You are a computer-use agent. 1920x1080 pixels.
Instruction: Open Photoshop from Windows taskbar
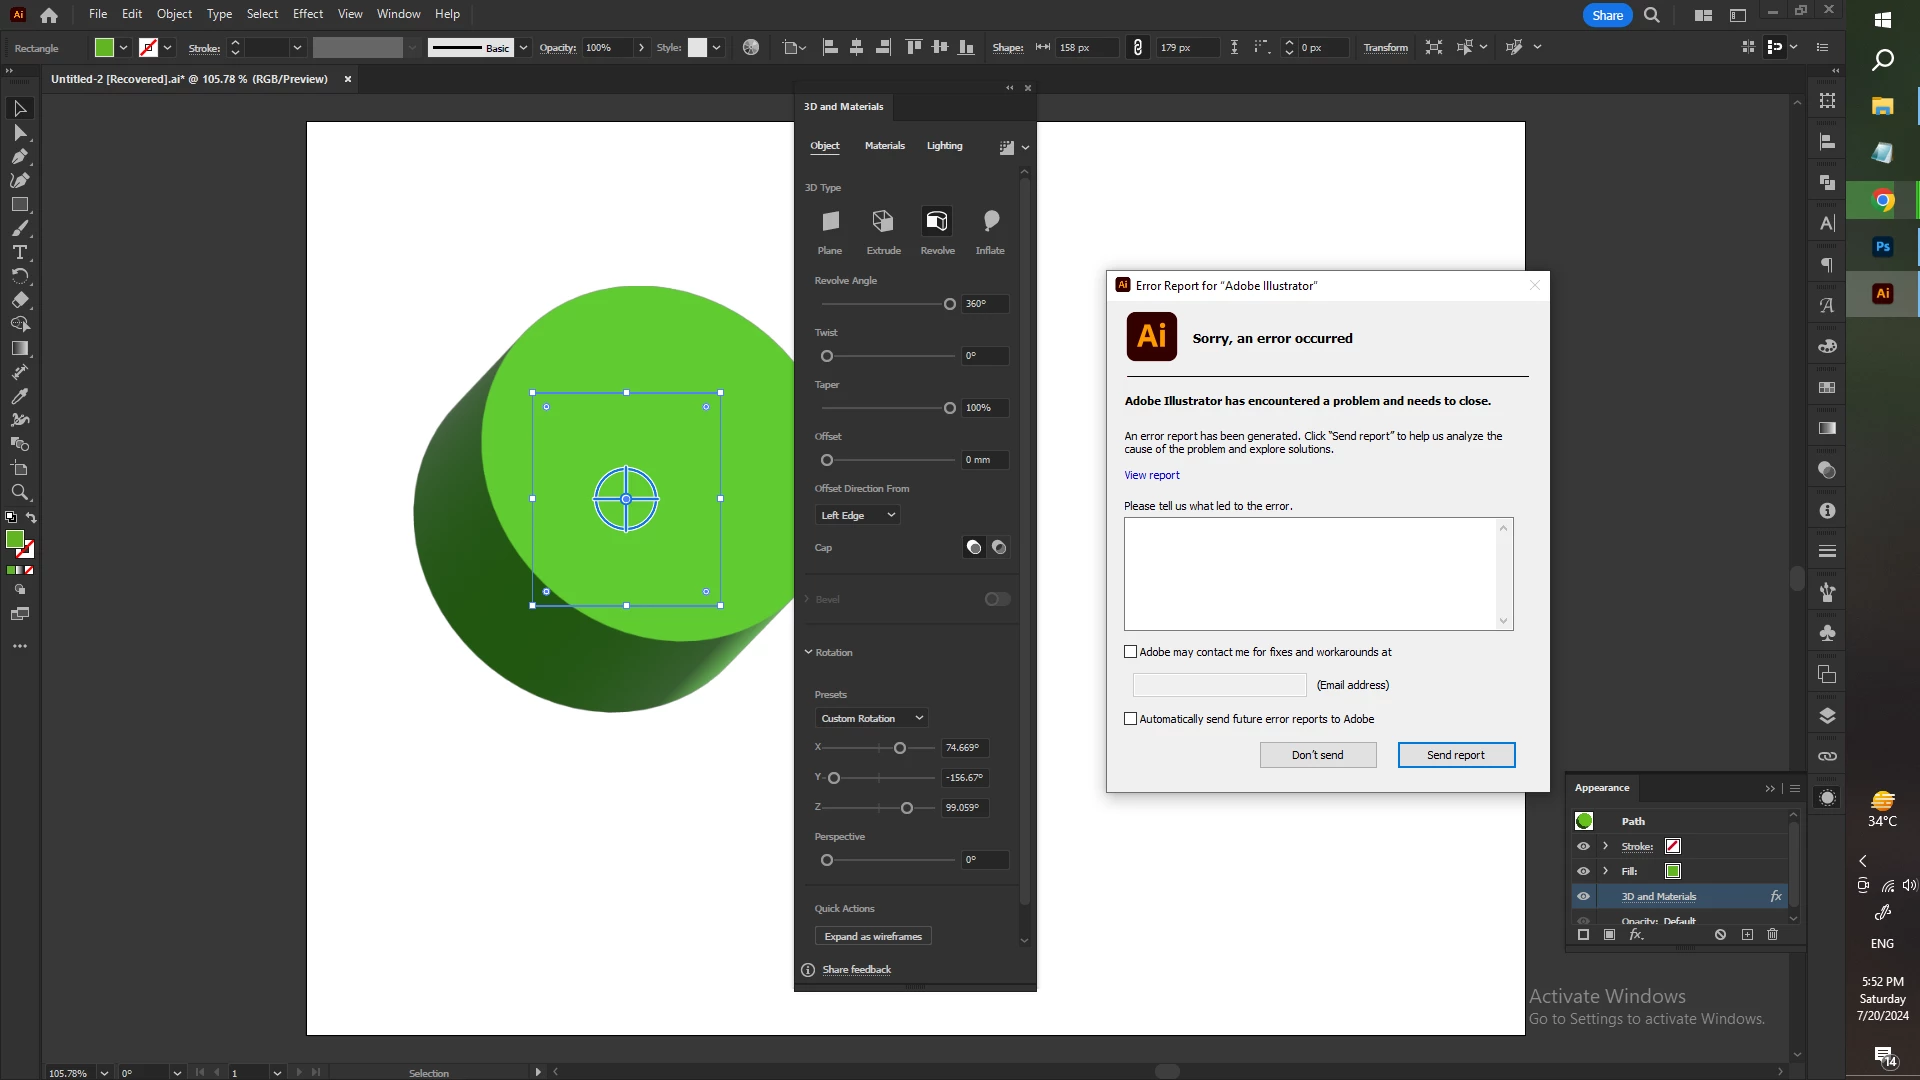point(1882,247)
